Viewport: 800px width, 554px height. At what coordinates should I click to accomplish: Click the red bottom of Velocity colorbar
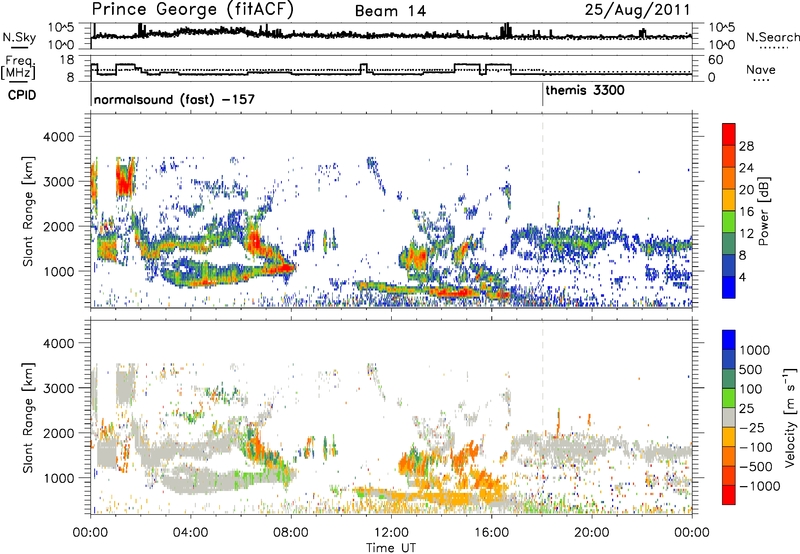[729, 495]
